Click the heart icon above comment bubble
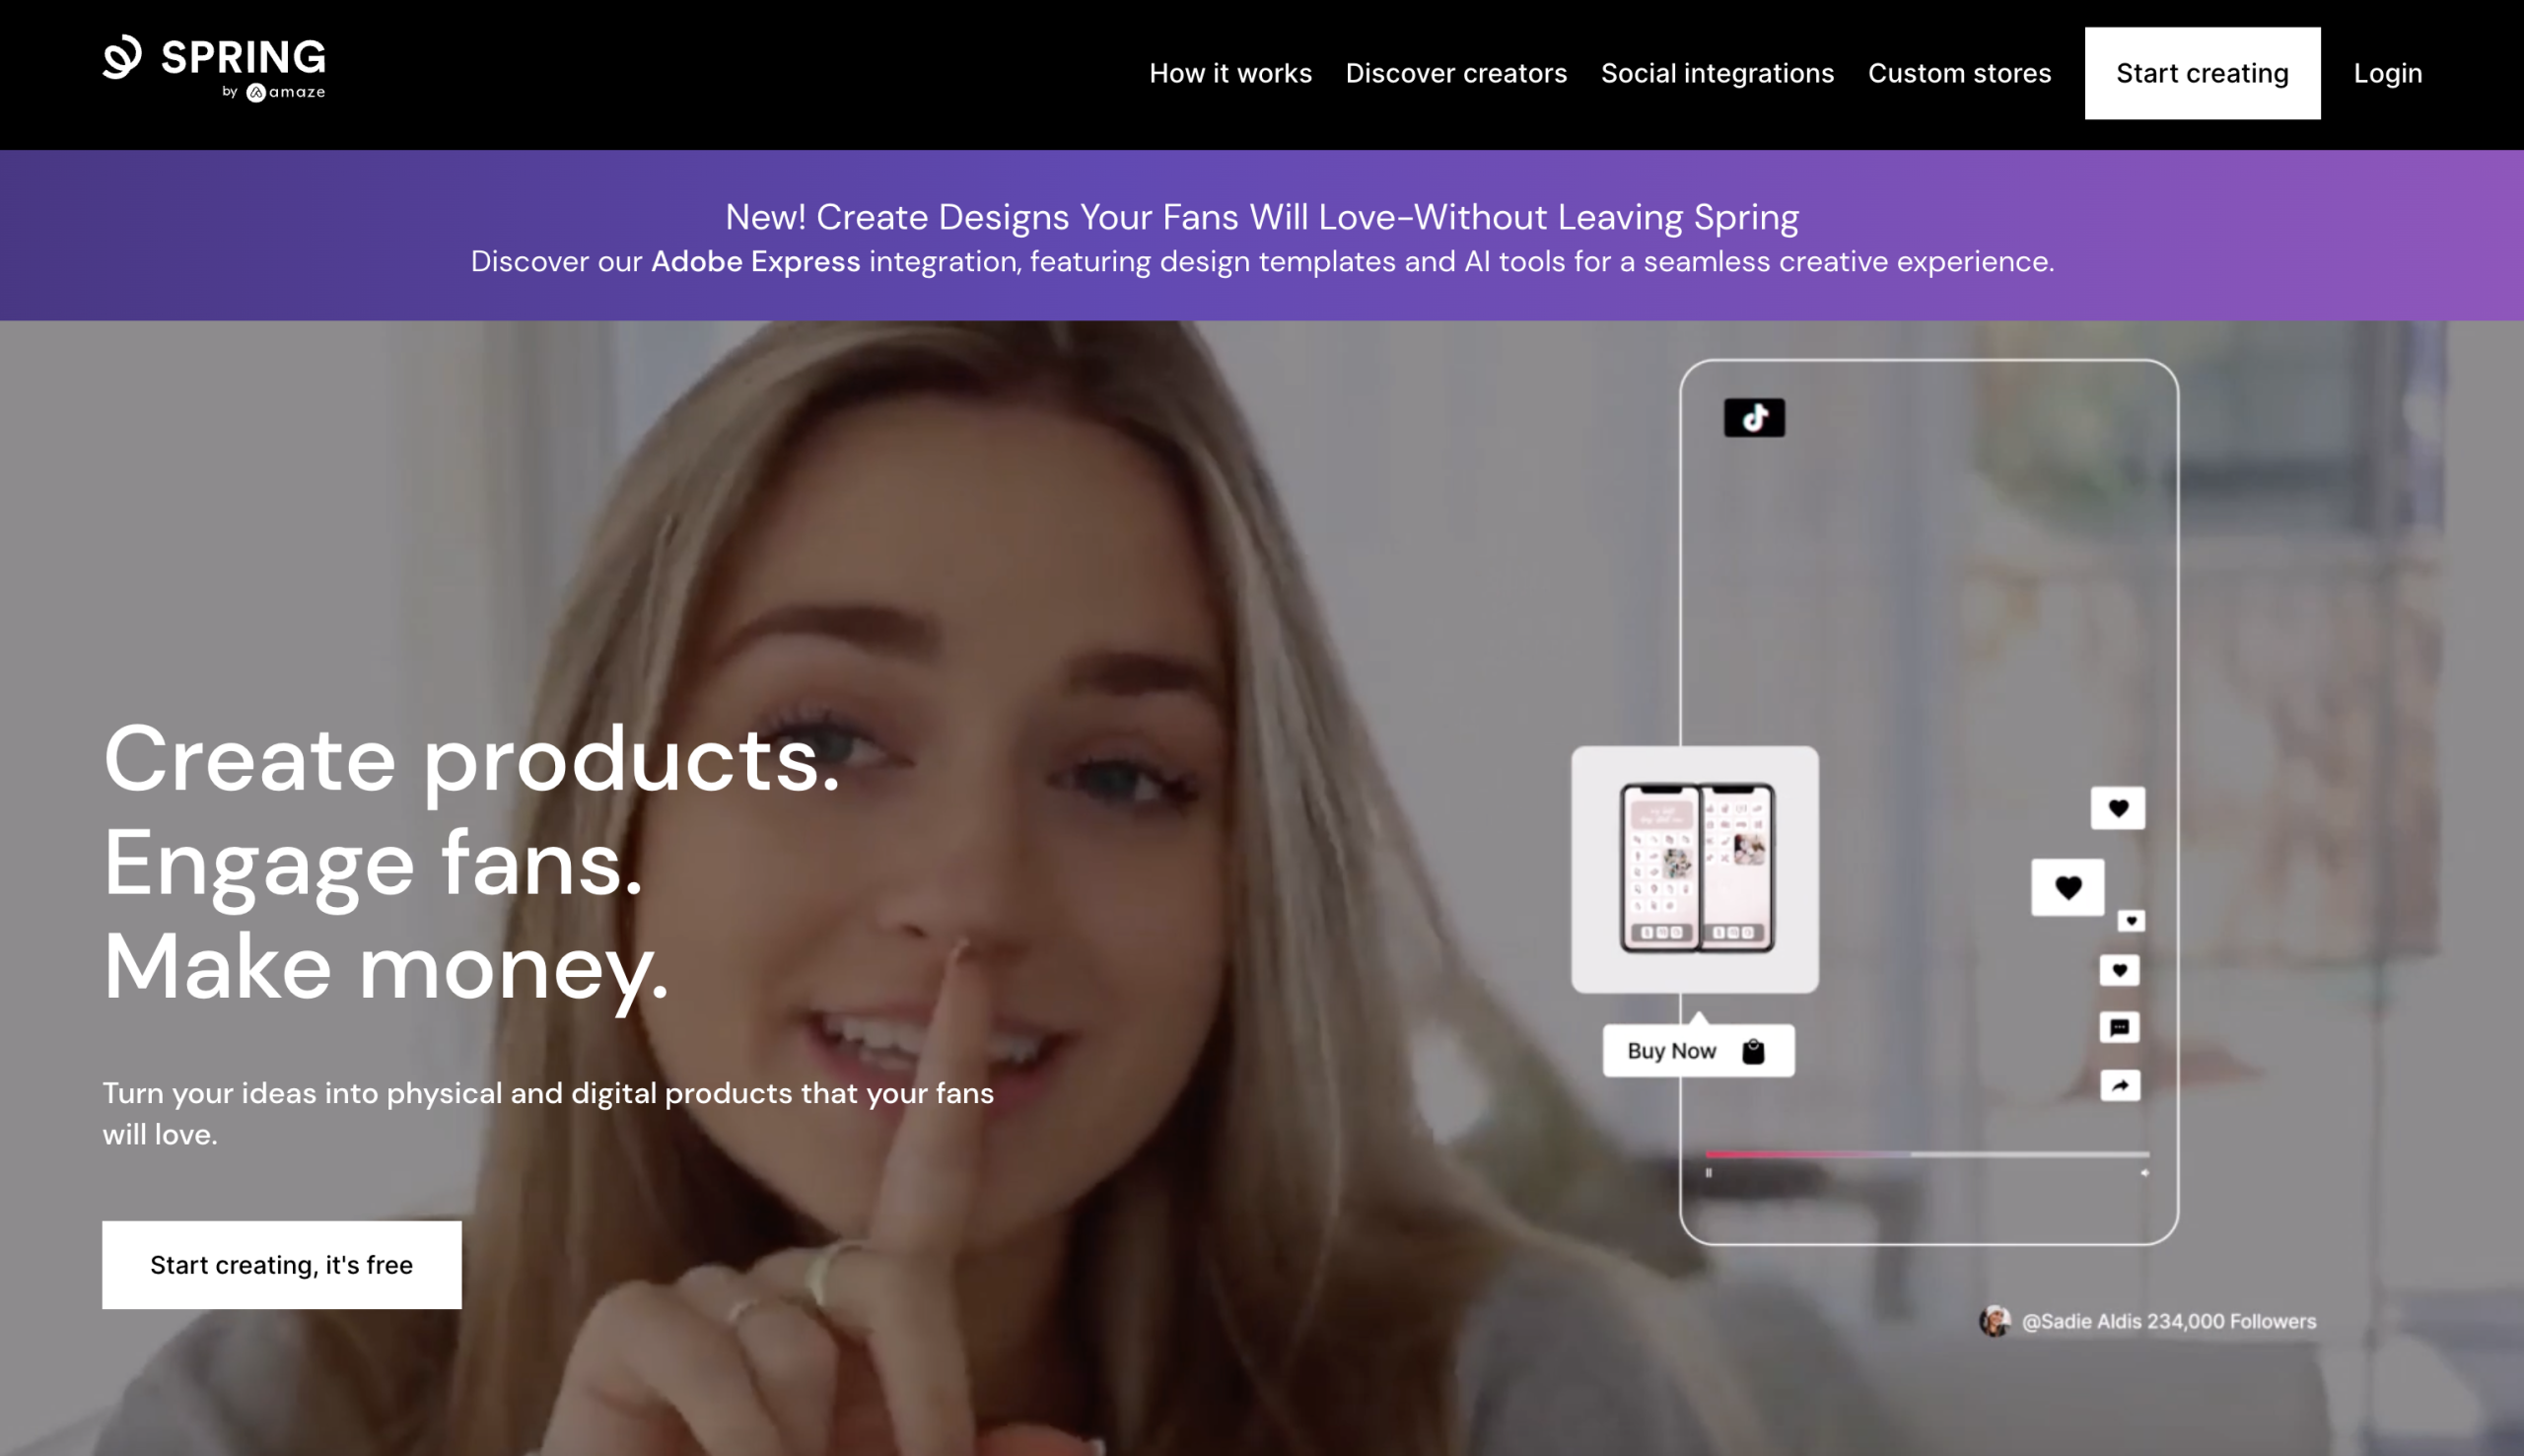2524x1456 pixels. 2119,970
